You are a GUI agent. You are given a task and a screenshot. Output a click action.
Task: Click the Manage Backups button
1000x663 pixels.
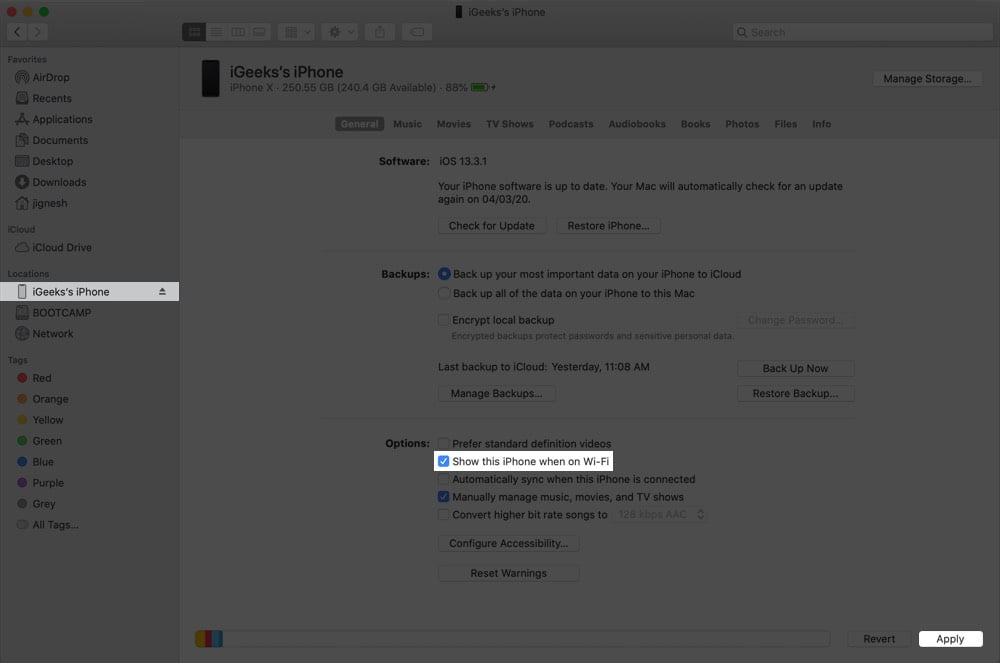pos(496,393)
